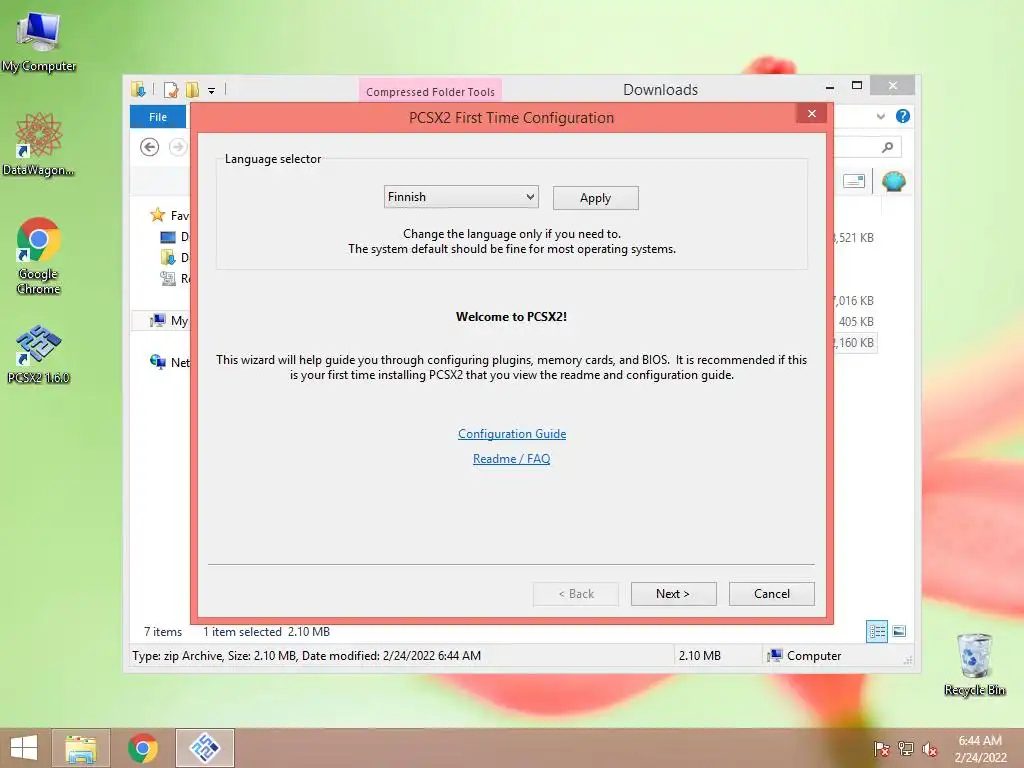Open the Readme / FAQ link

point(511,458)
